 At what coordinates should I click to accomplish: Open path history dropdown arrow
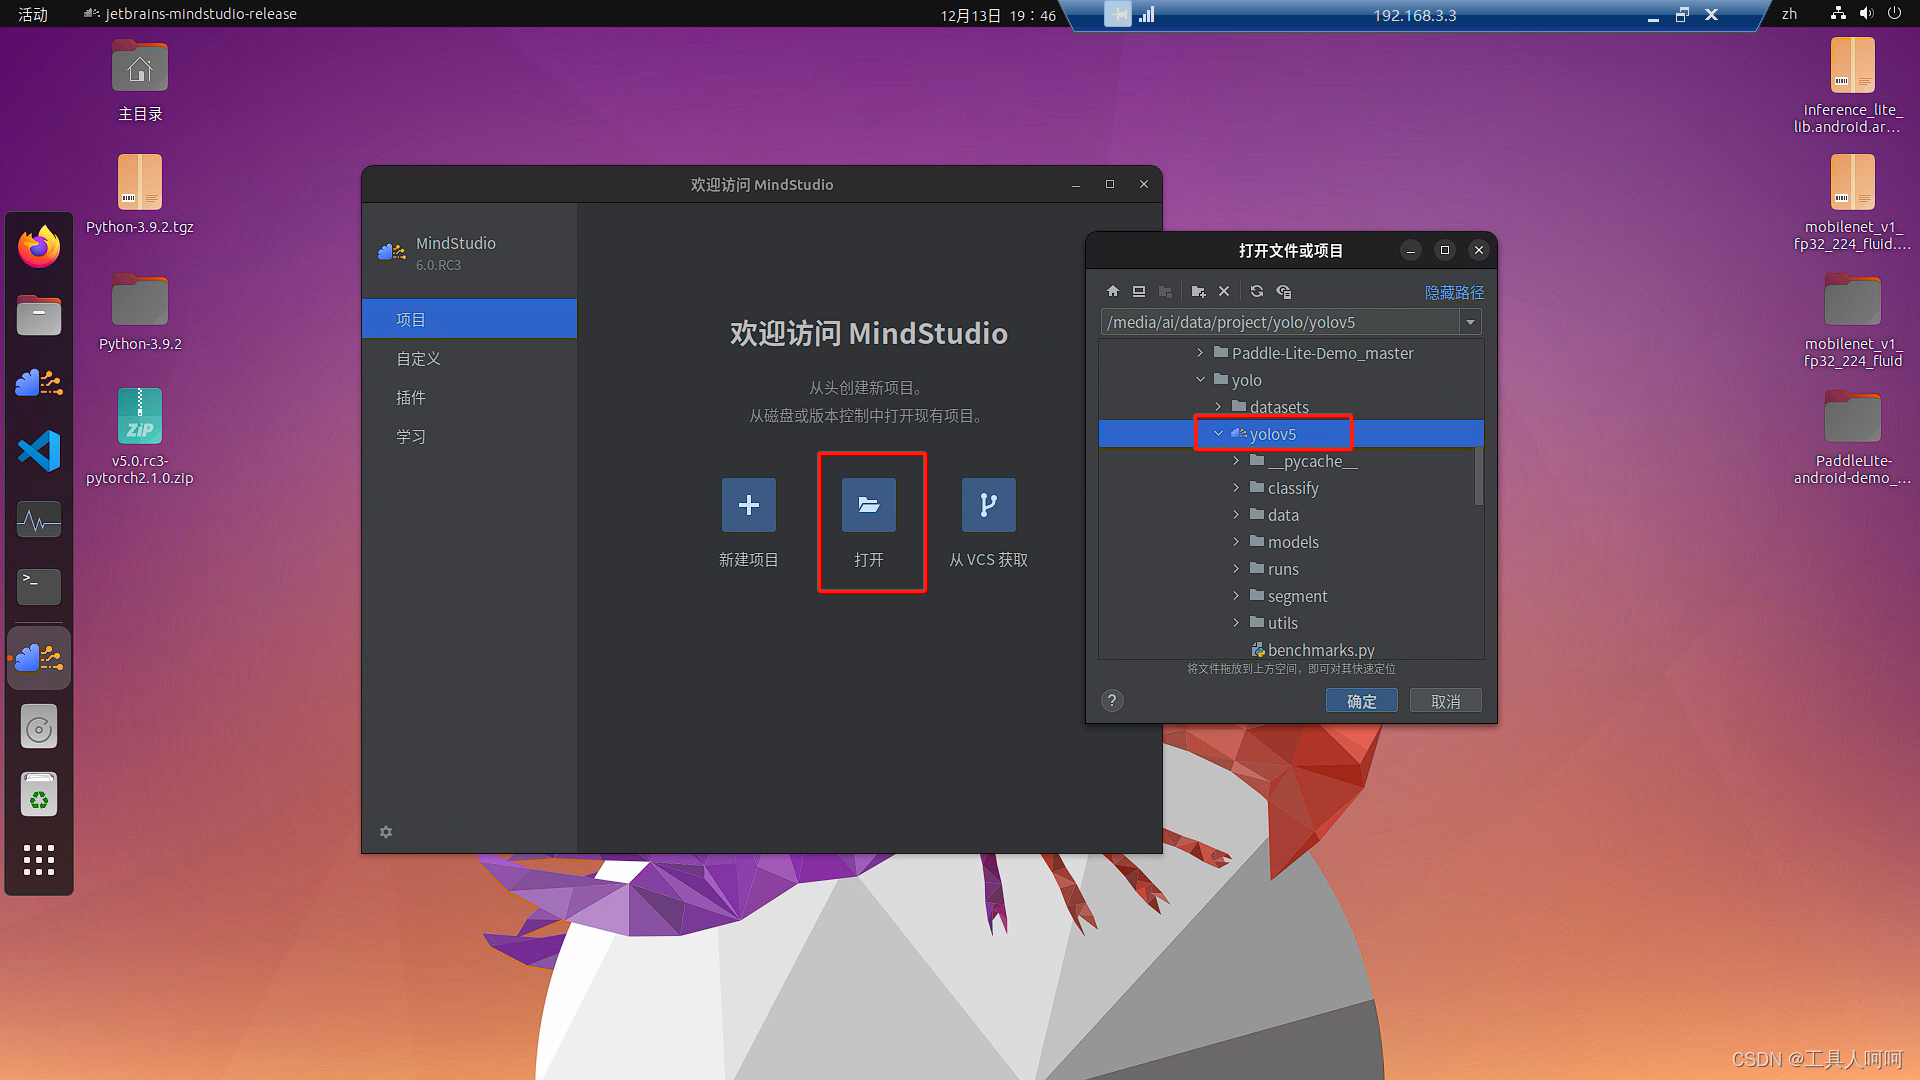pos(1470,322)
